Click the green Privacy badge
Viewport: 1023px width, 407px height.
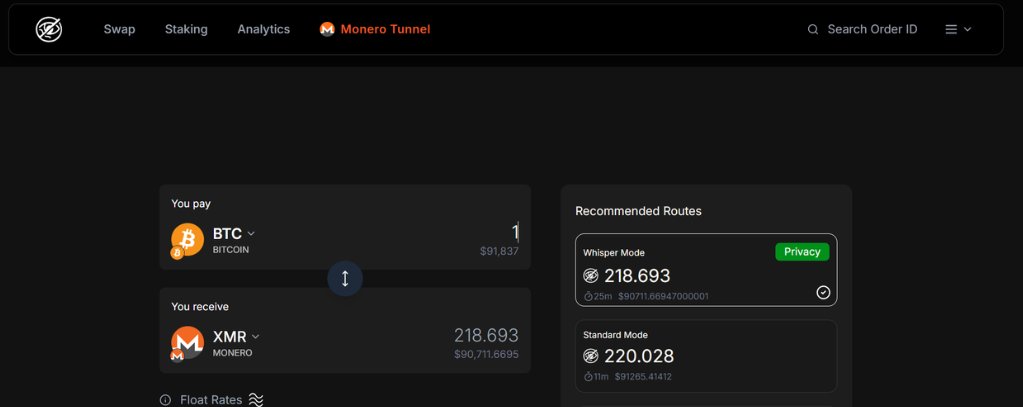tap(802, 252)
